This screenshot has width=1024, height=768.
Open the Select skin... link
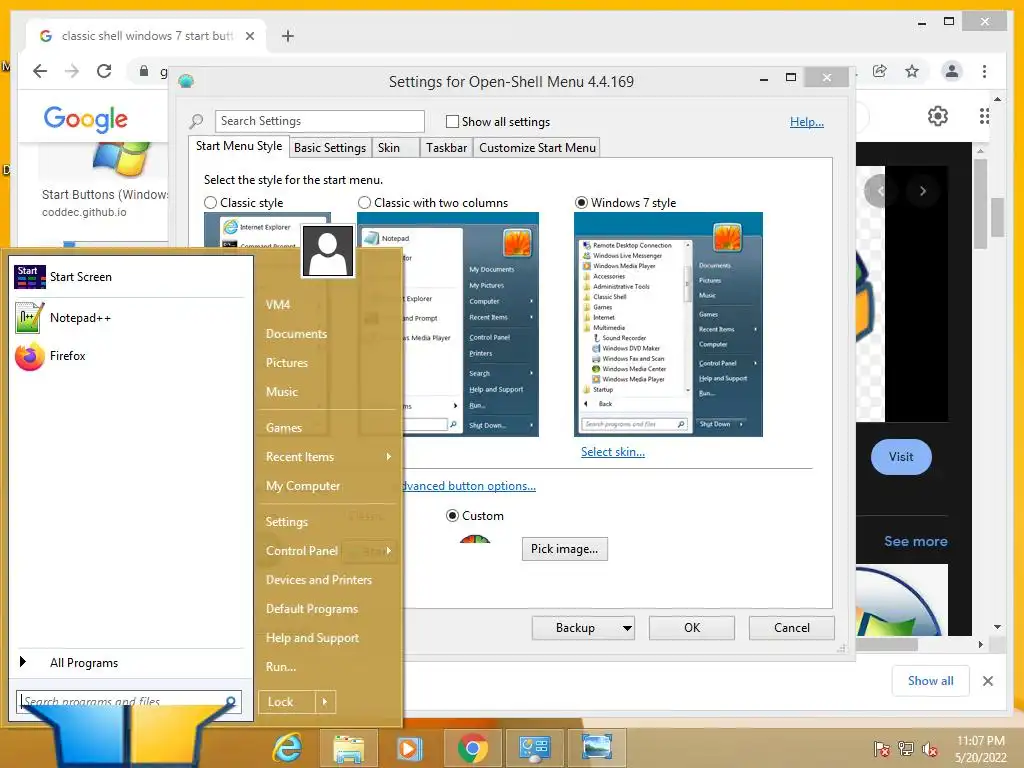613,452
